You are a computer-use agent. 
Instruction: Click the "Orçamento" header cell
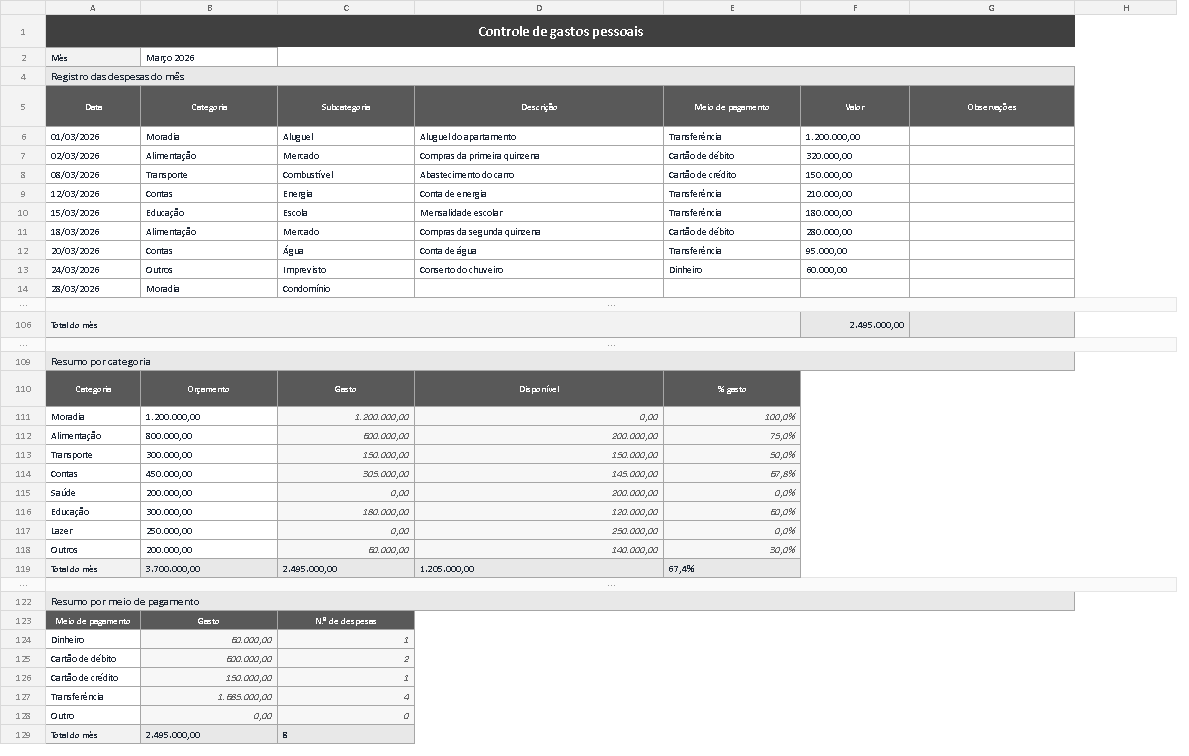coord(209,389)
